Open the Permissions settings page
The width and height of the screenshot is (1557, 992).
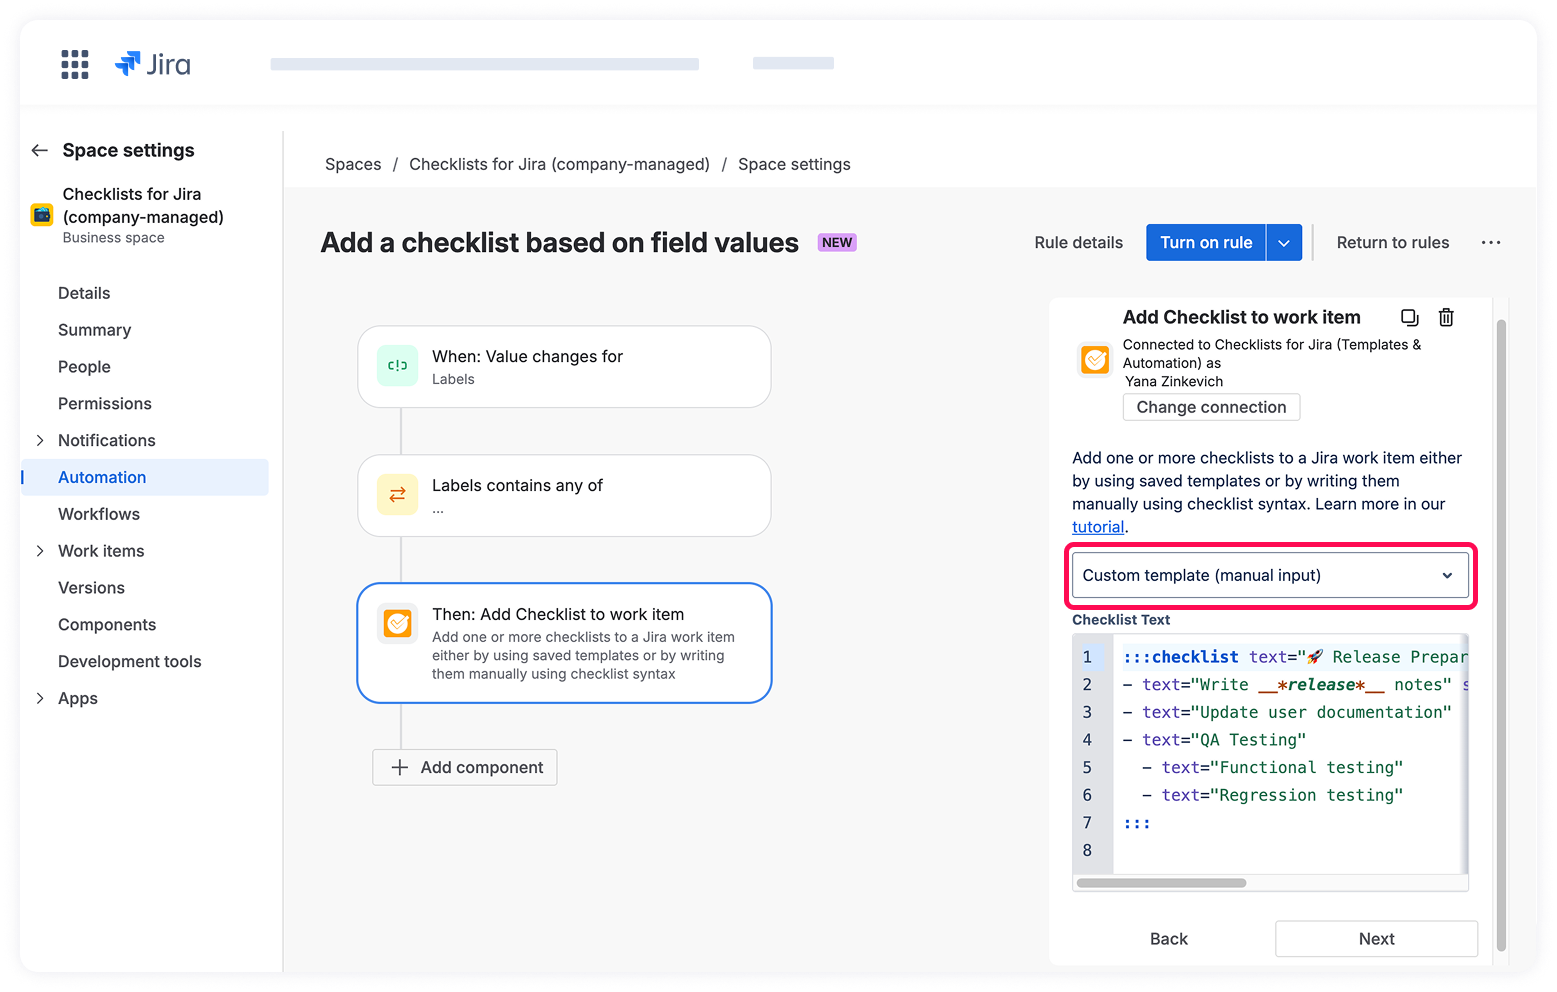tap(105, 404)
